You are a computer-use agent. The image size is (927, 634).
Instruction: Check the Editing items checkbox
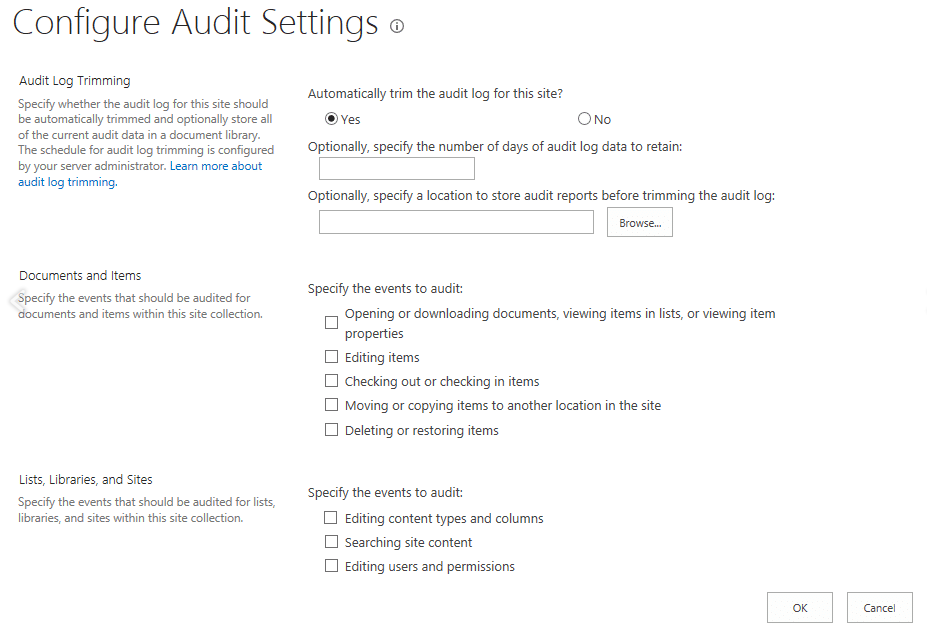(332, 357)
